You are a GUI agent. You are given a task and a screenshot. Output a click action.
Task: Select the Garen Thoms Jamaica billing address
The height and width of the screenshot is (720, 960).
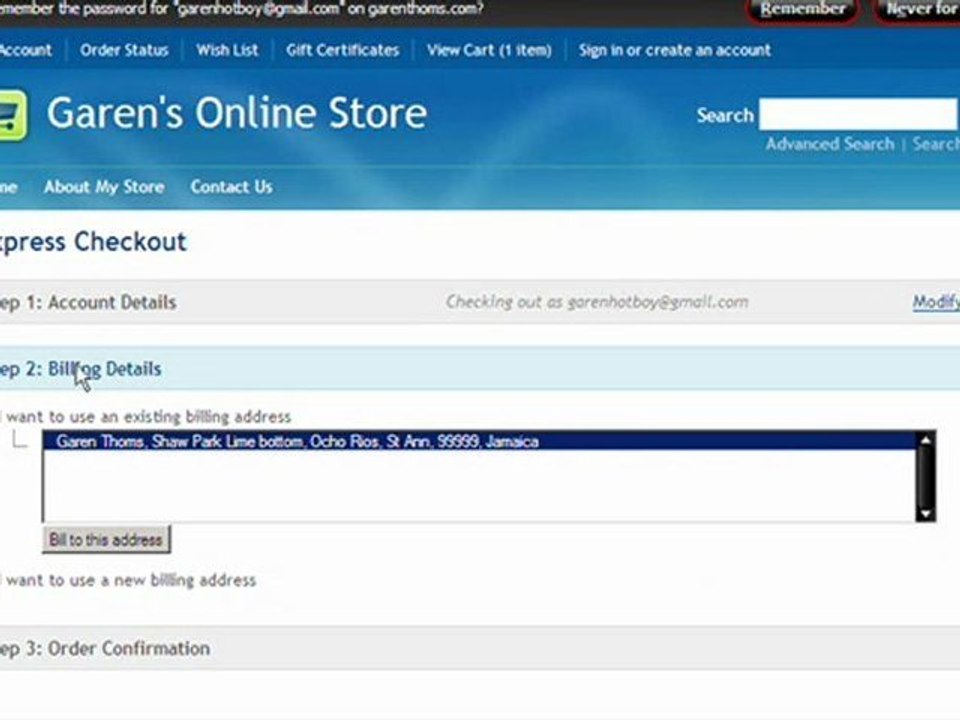pos(479,441)
